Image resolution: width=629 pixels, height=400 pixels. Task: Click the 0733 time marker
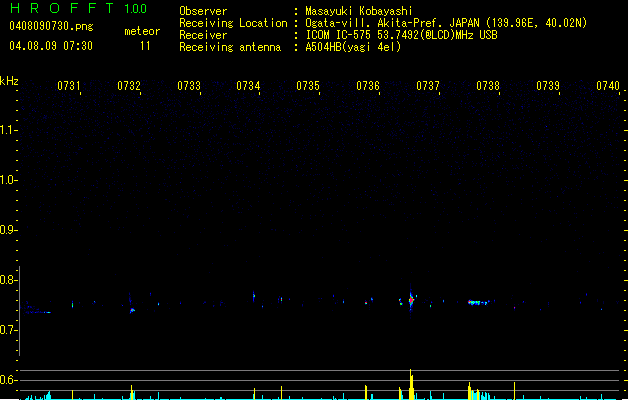tap(189, 86)
